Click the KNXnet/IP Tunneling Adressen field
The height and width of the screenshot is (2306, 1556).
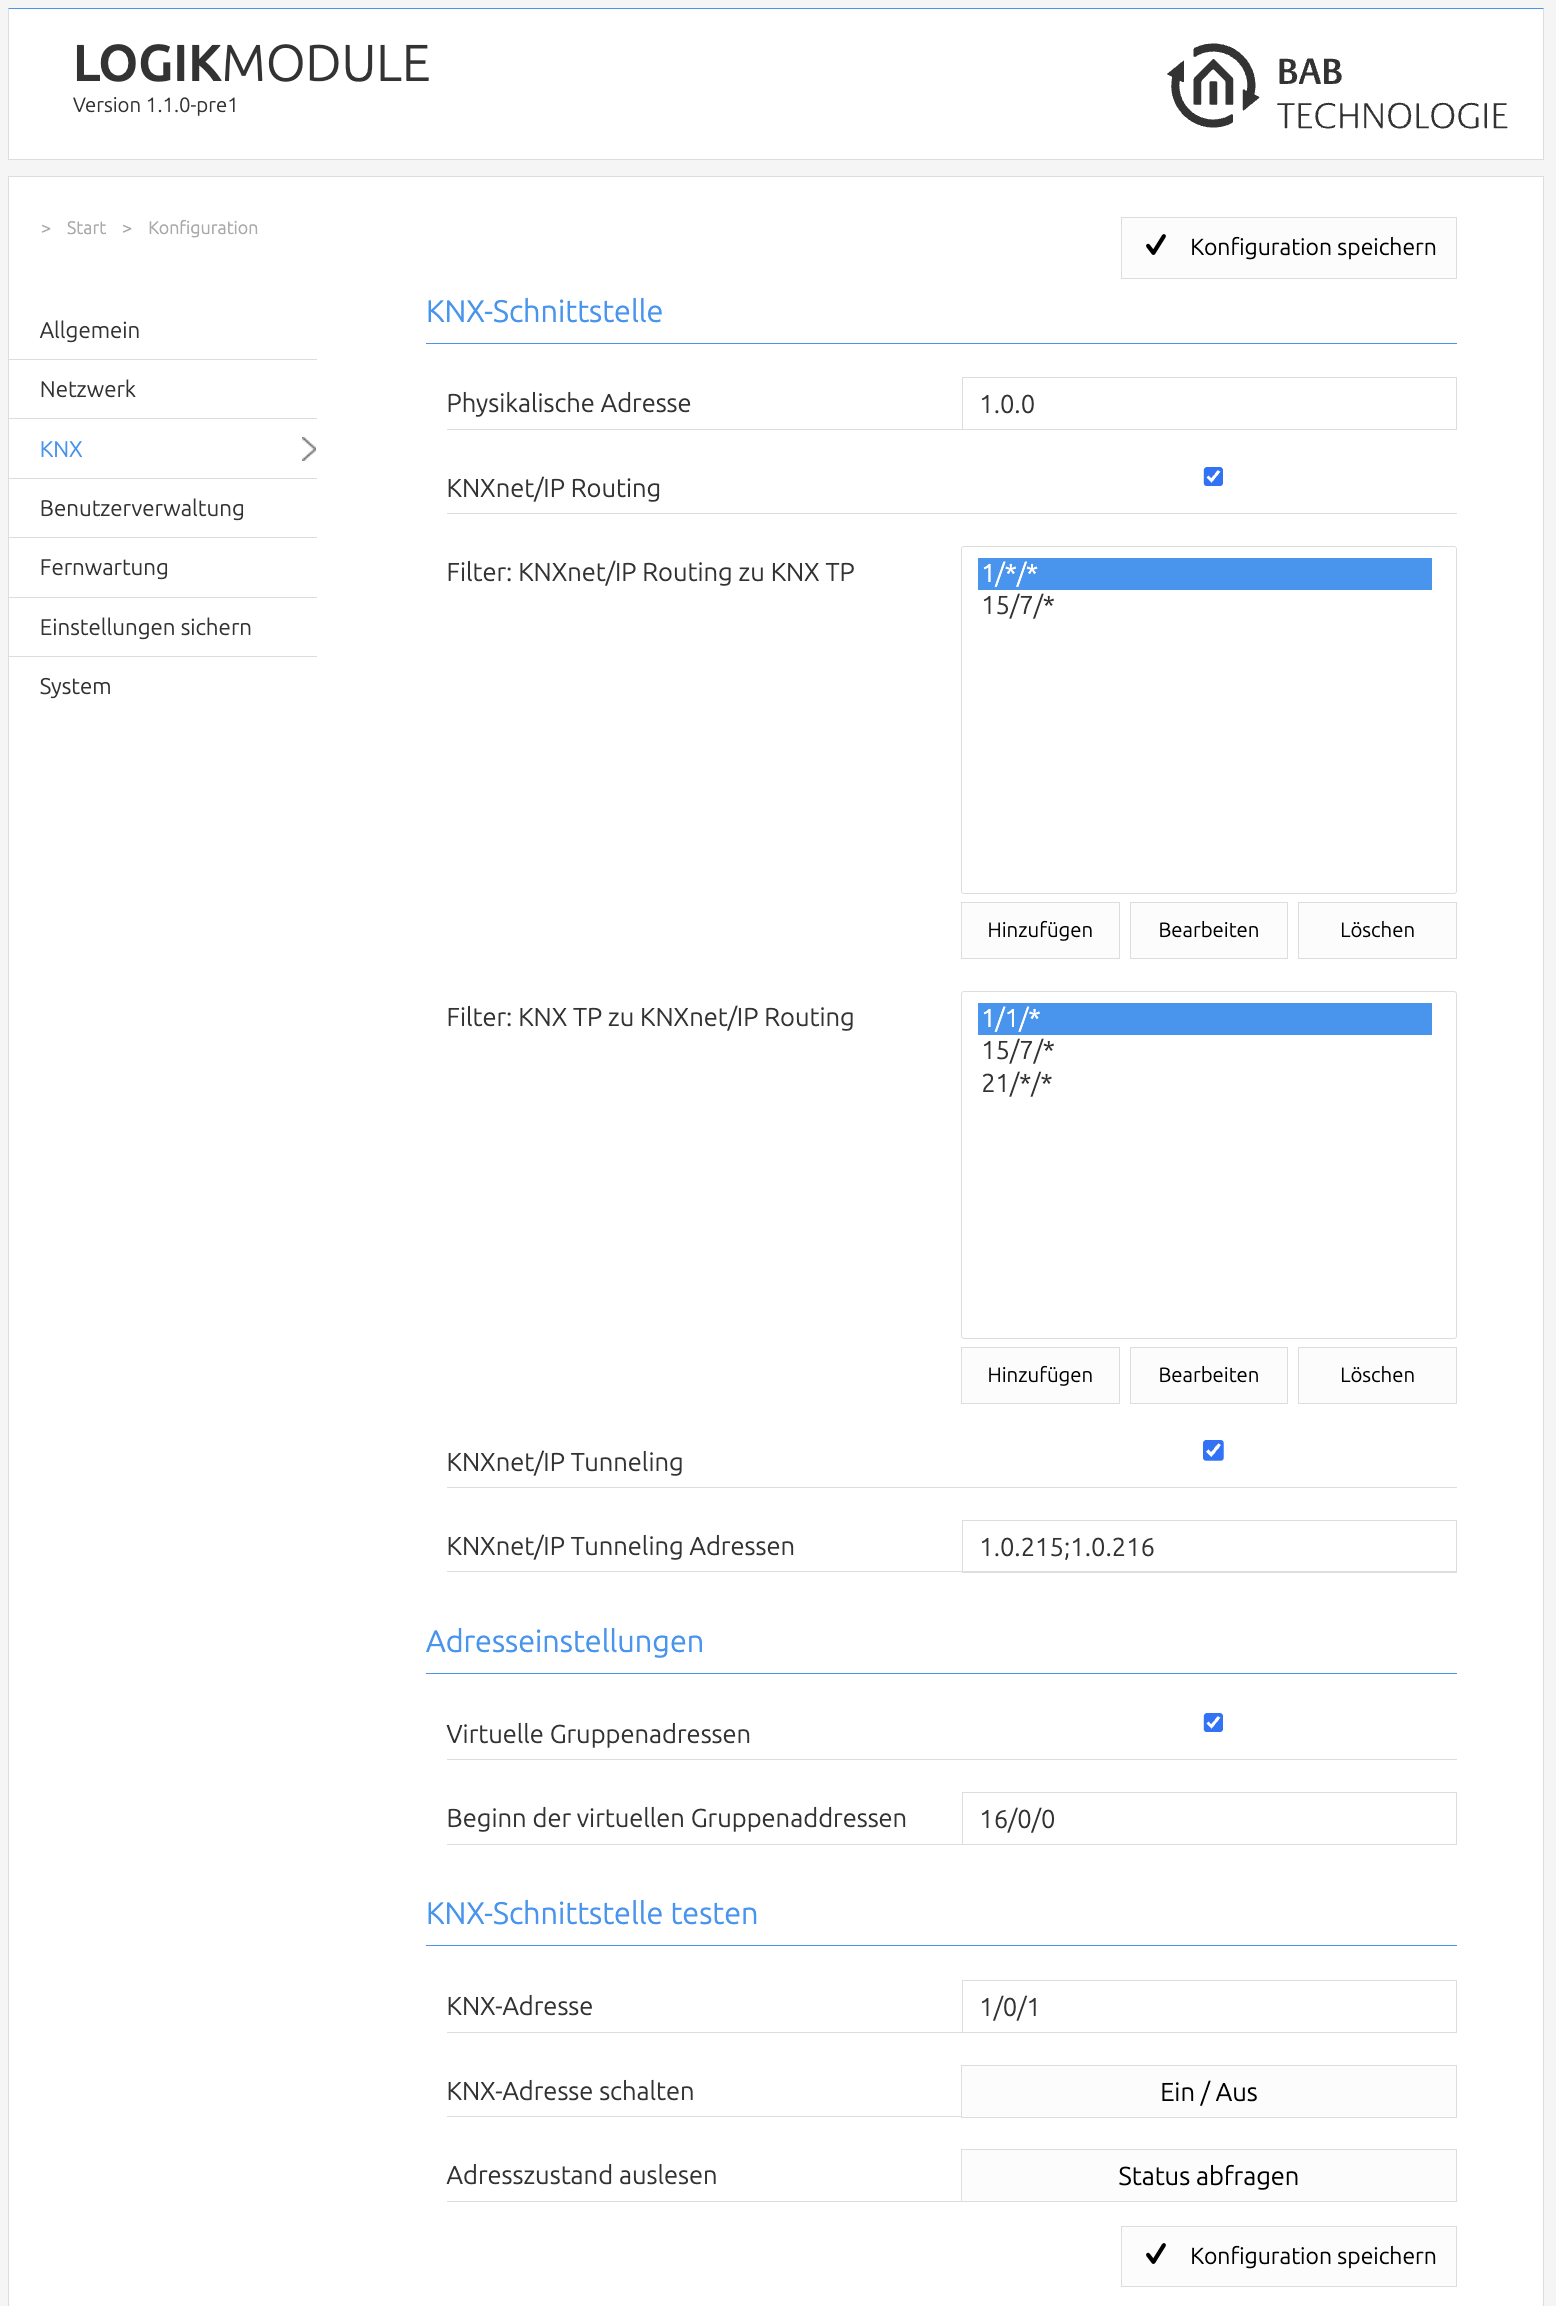1208,1547
